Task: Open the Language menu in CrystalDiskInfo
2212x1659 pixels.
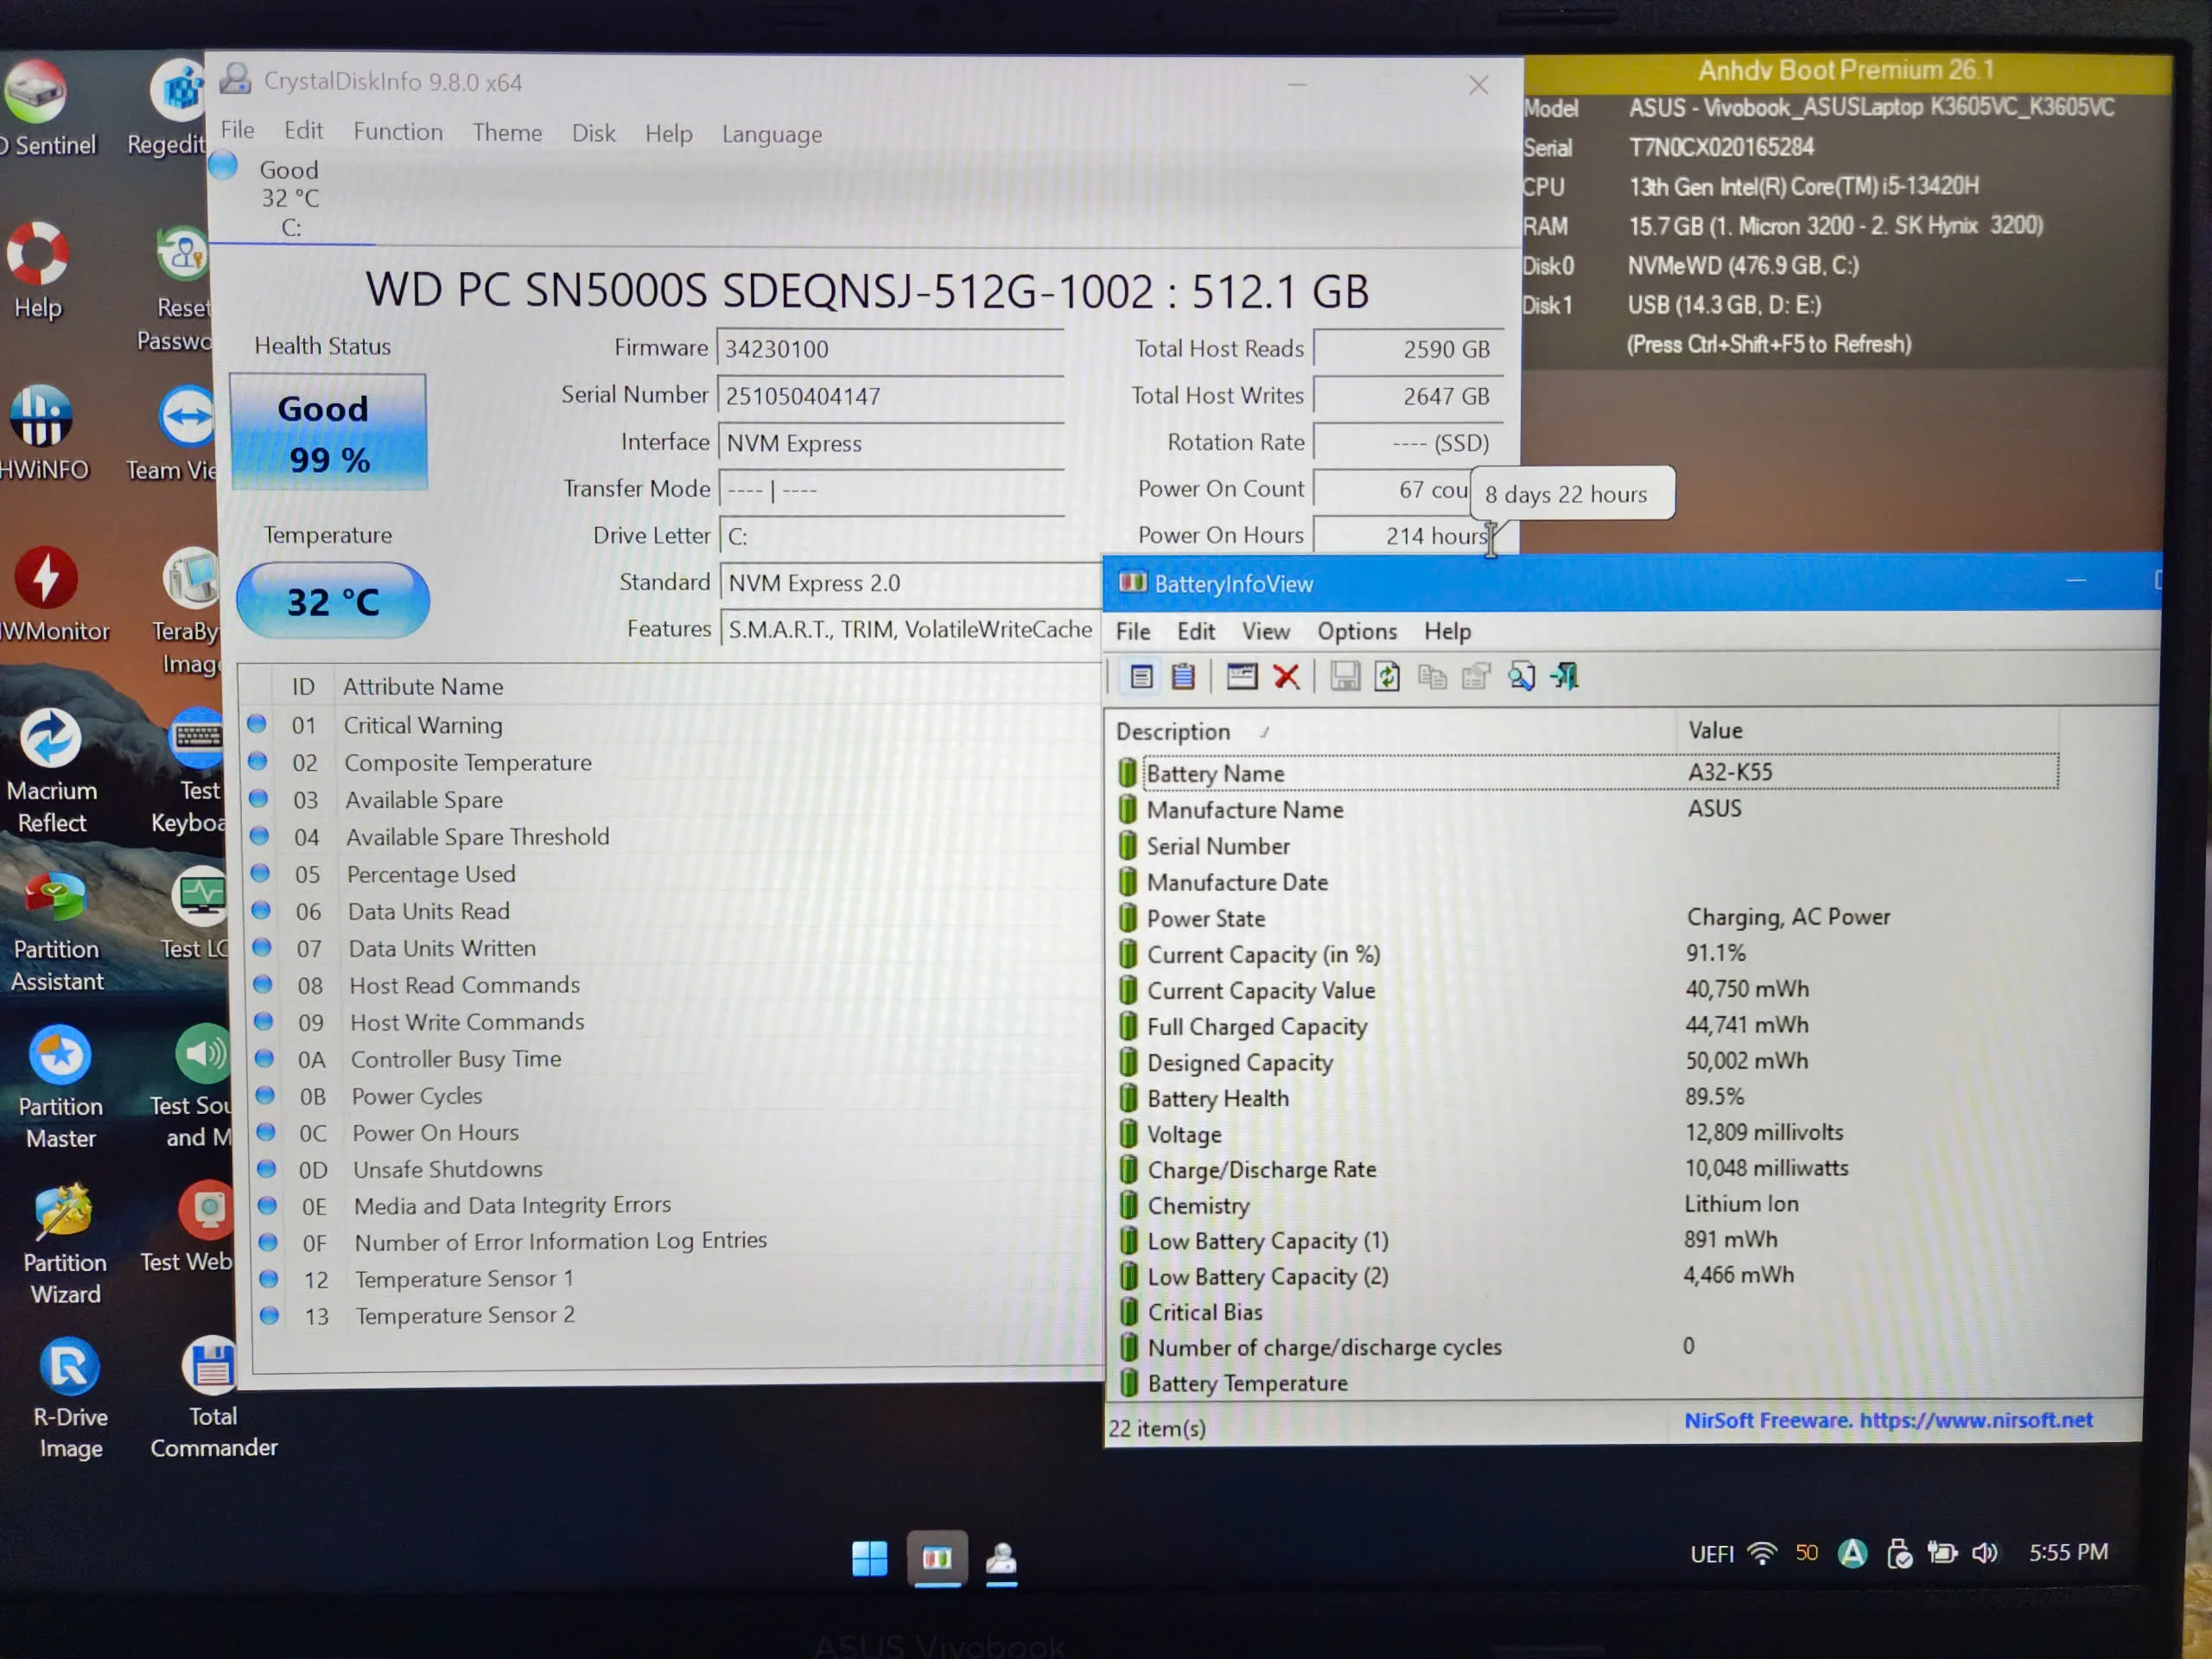Action: tap(772, 134)
